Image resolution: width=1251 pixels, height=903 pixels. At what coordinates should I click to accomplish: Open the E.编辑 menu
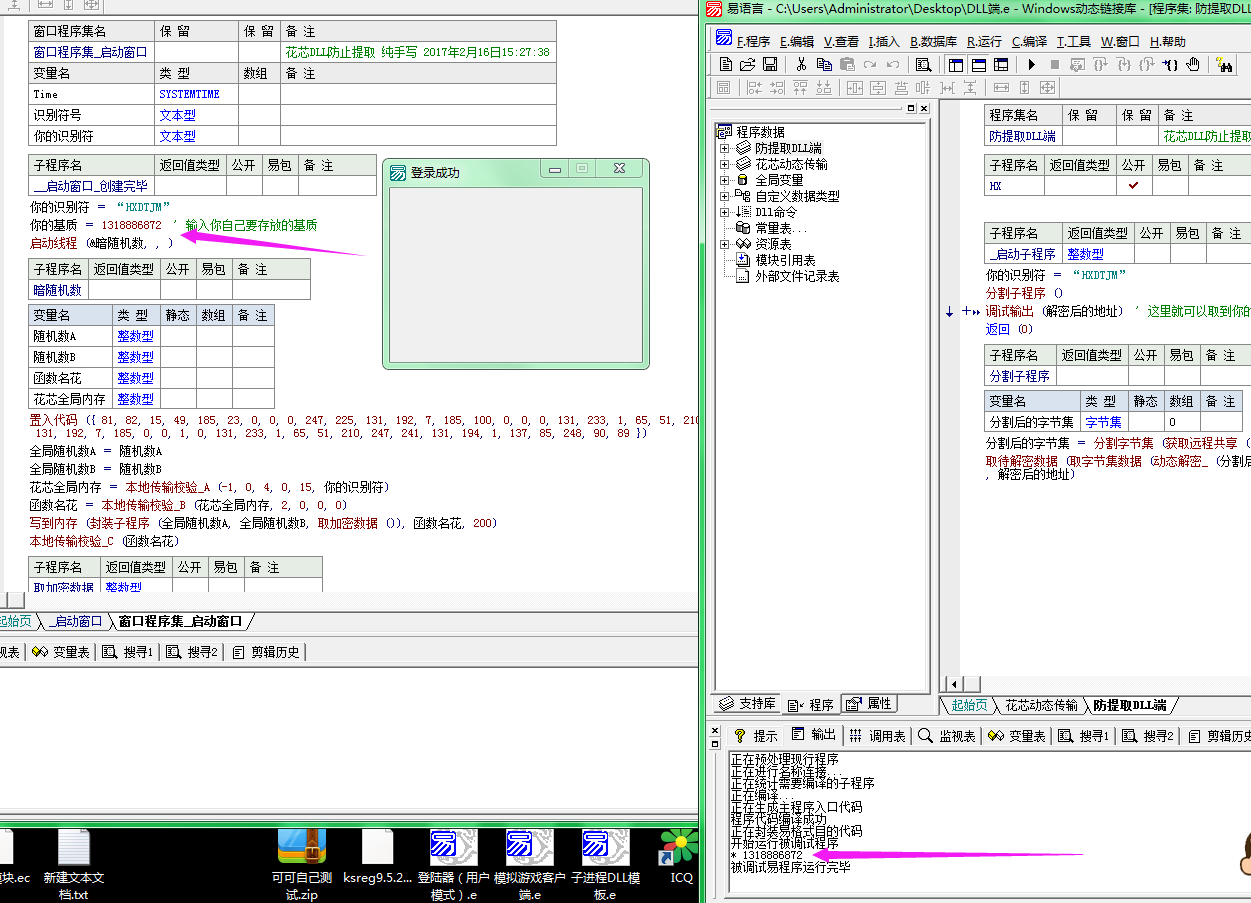(797, 41)
